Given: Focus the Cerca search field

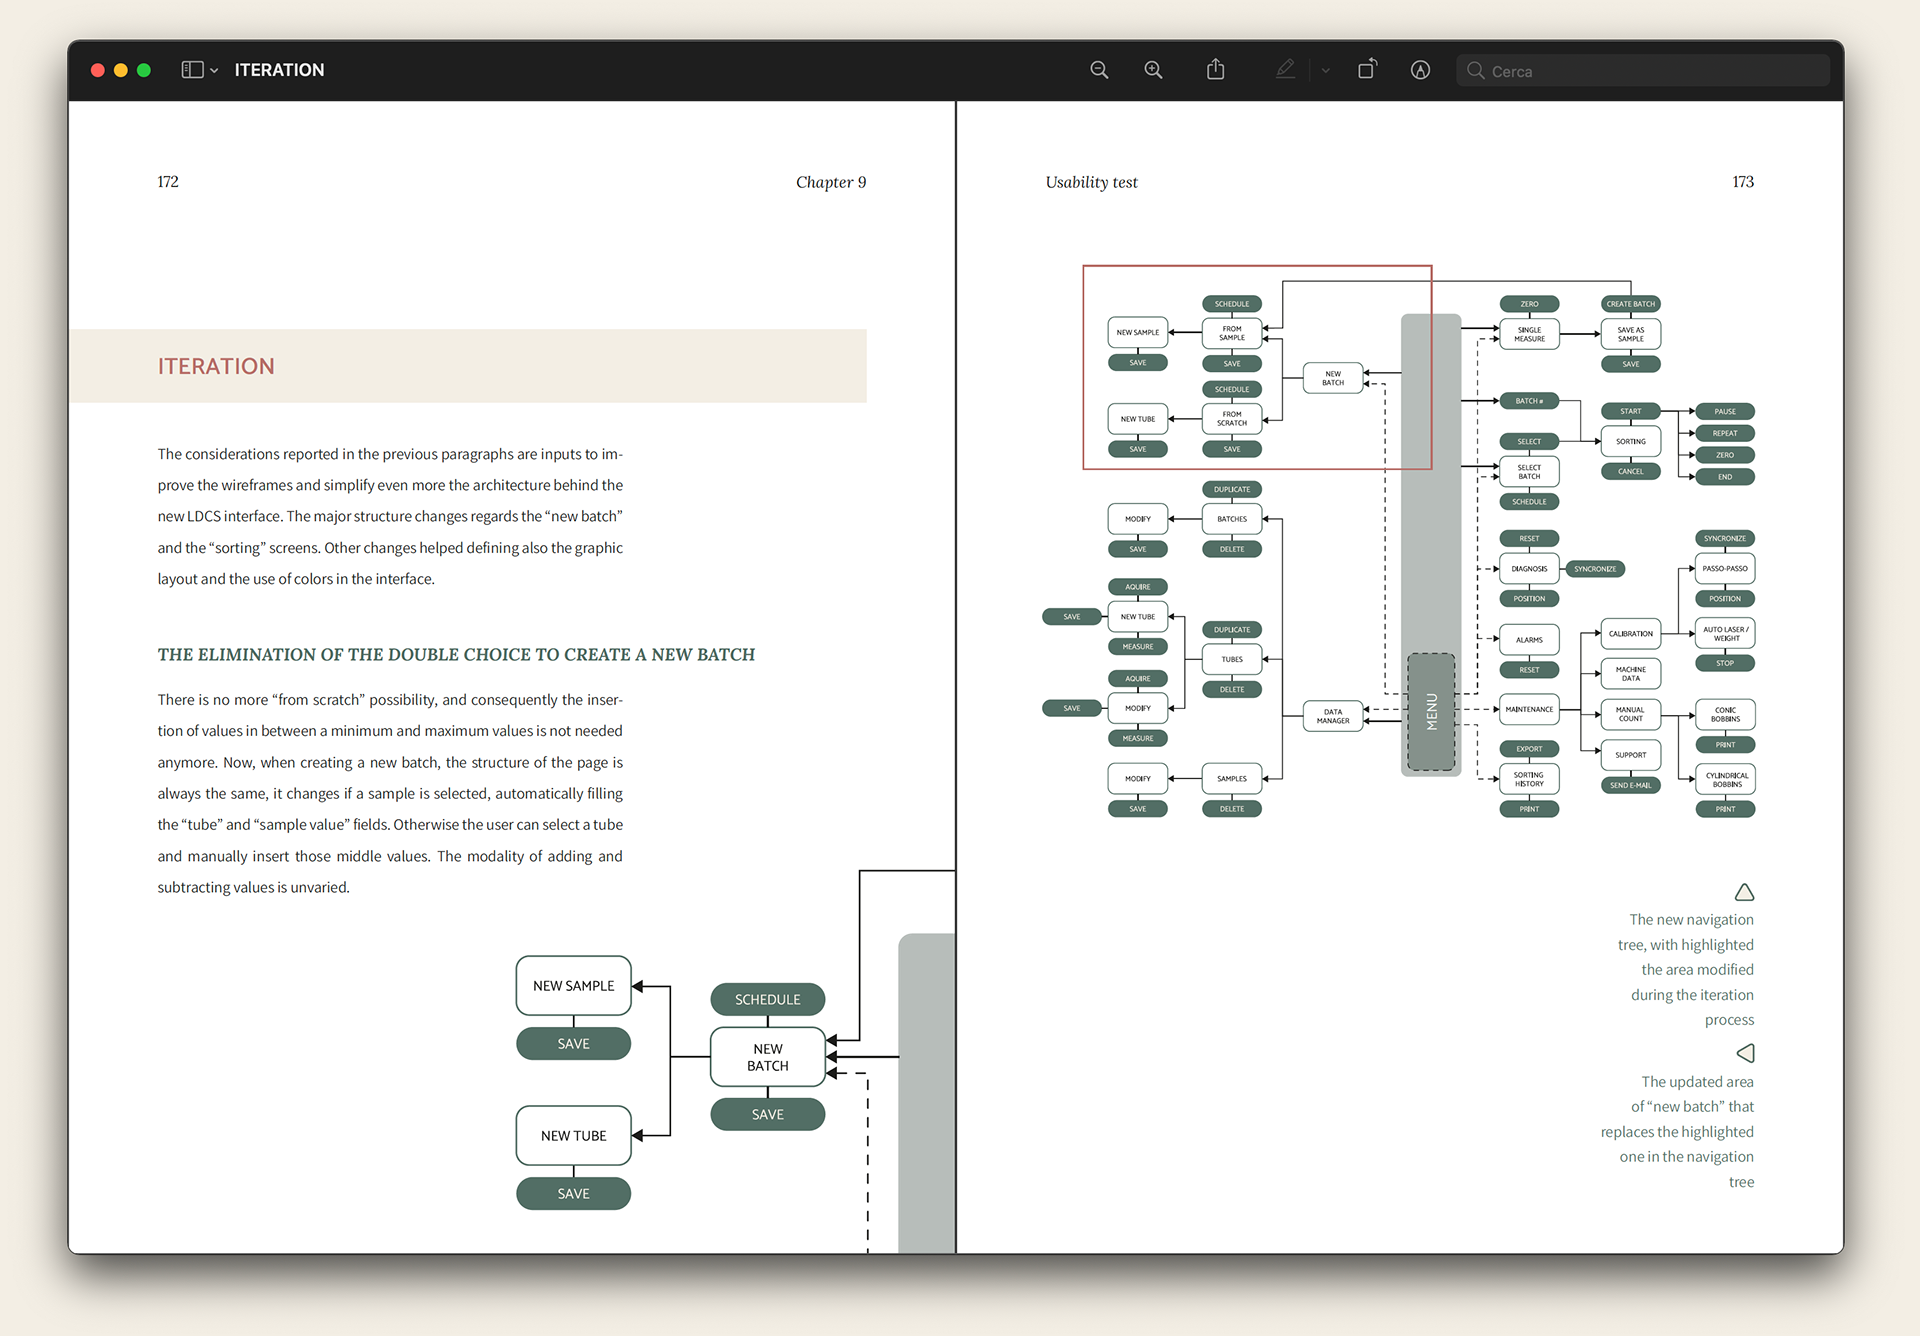Looking at the screenshot, I should (1642, 71).
